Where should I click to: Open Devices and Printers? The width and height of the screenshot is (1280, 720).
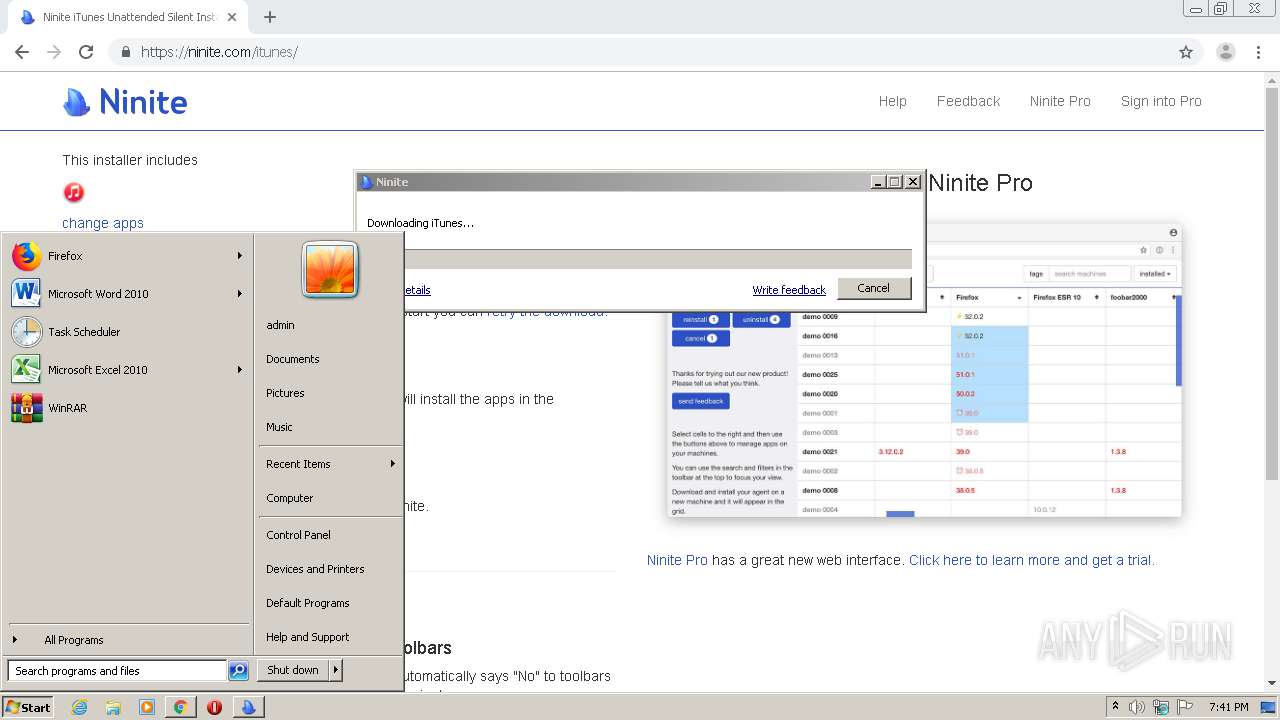(315, 569)
